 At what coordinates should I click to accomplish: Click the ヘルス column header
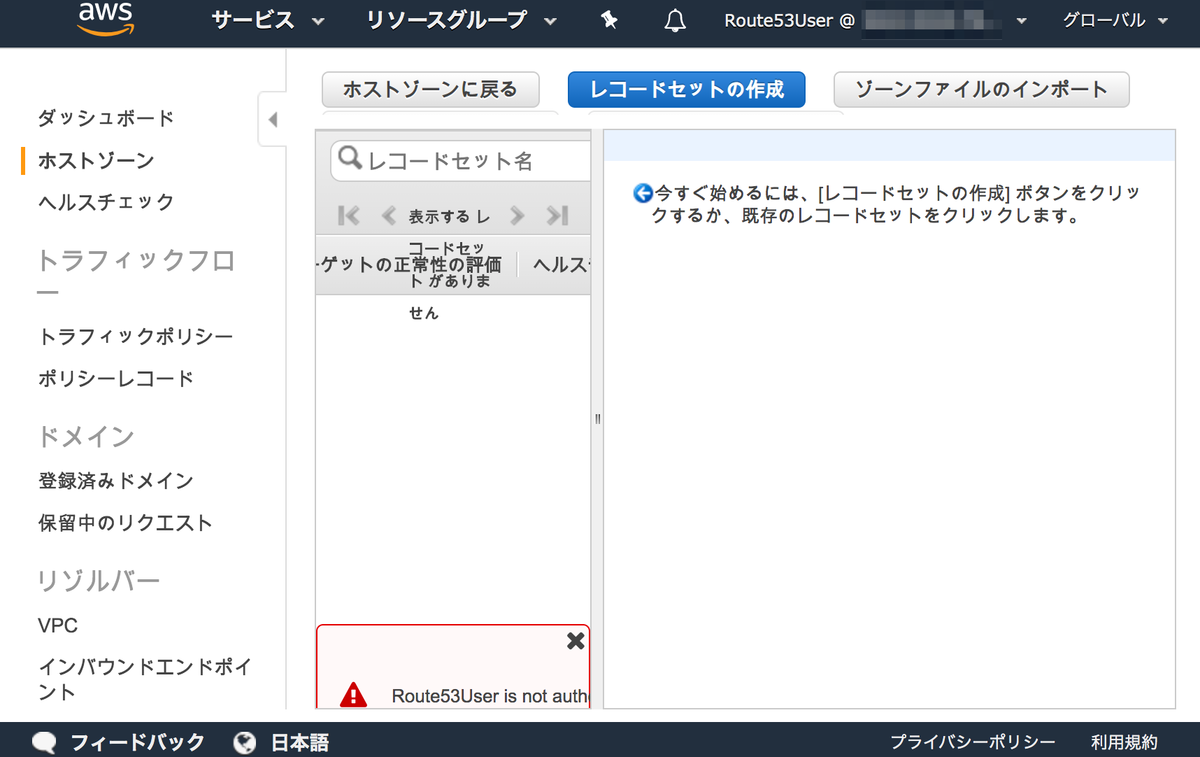click(562, 265)
